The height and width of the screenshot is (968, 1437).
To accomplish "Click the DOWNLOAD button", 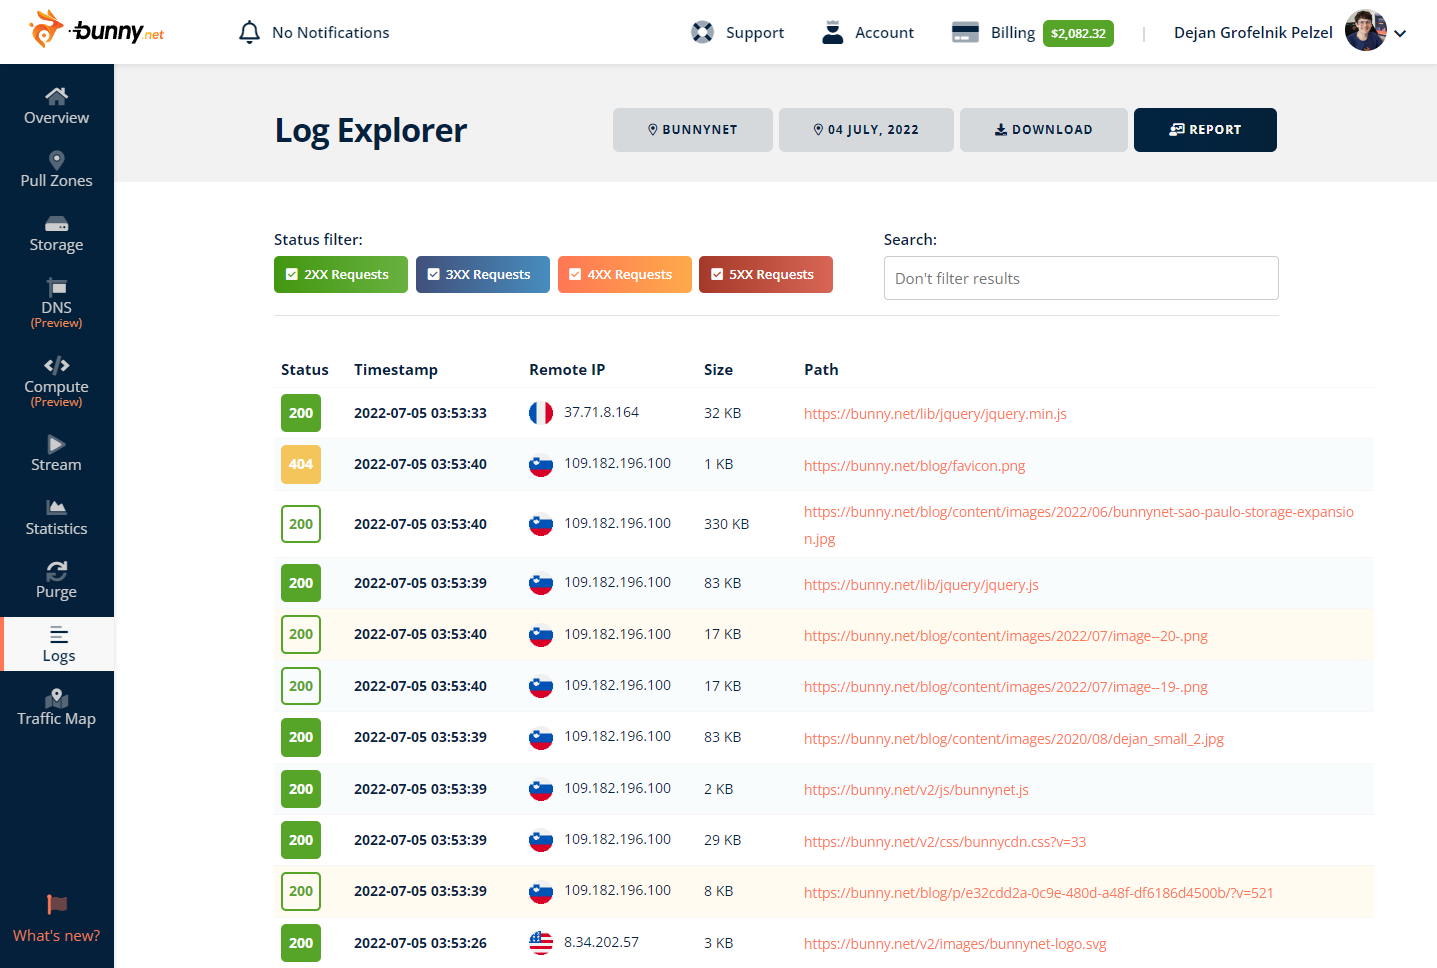I will (x=1044, y=130).
